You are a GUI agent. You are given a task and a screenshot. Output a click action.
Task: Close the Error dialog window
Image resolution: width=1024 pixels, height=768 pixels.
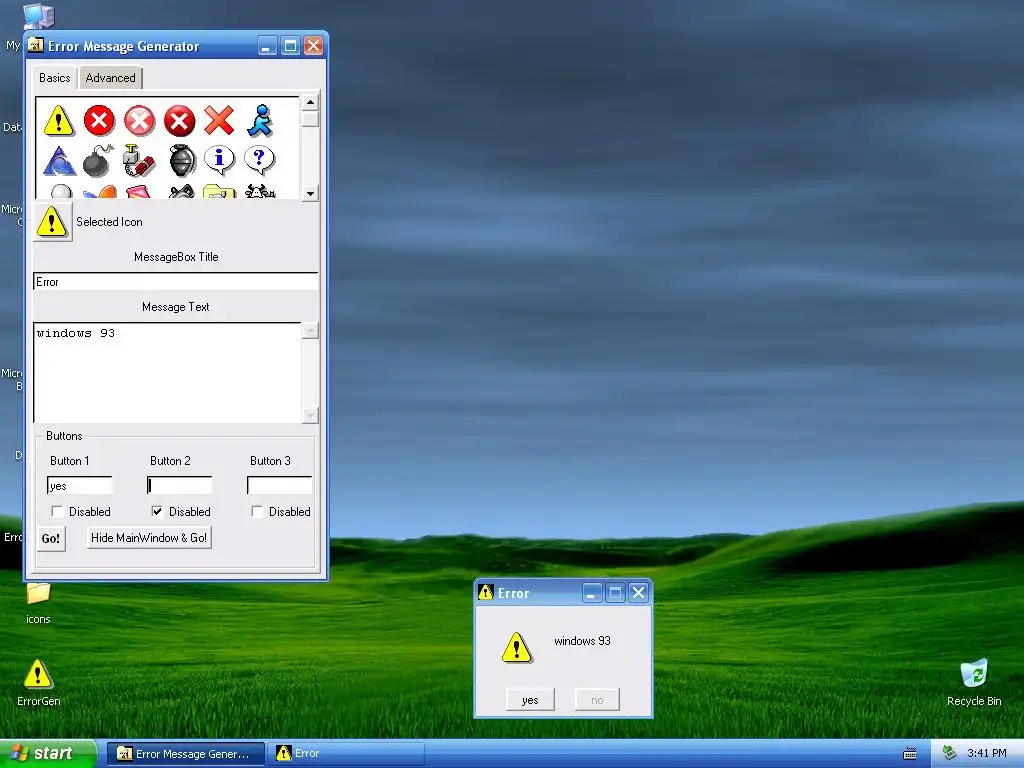tap(639, 592)
